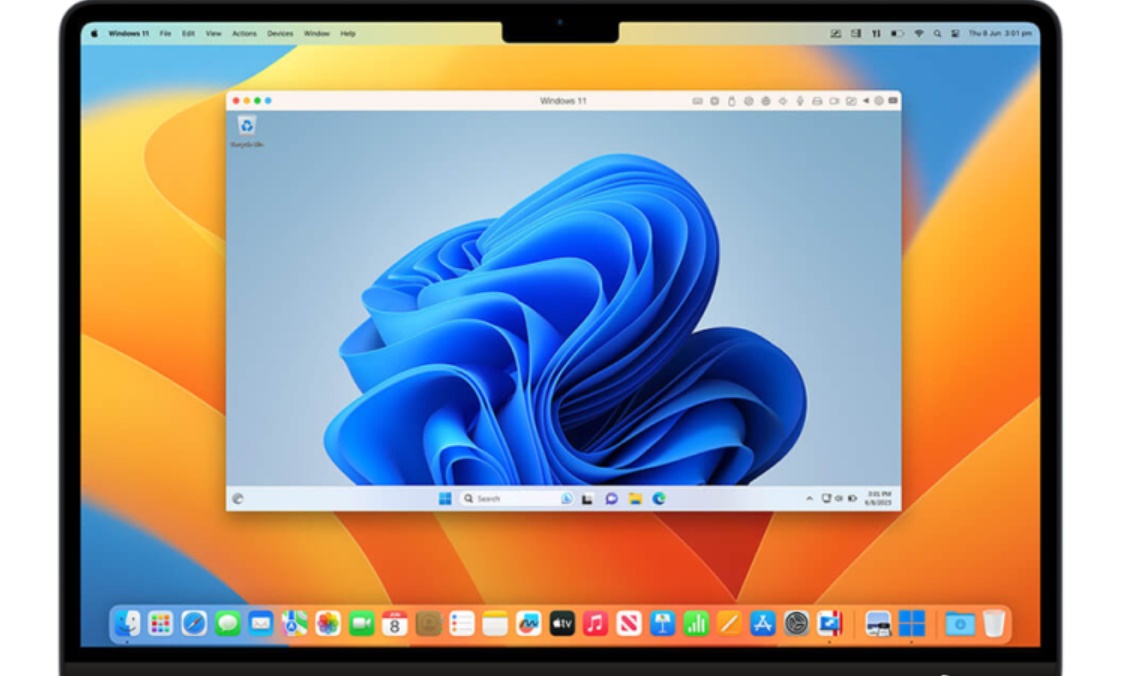This screenshot has height=676, width=1146.
Task: Click the Windows volume icon in system tray
Action: pyautogui.click(x=839, y=498)
